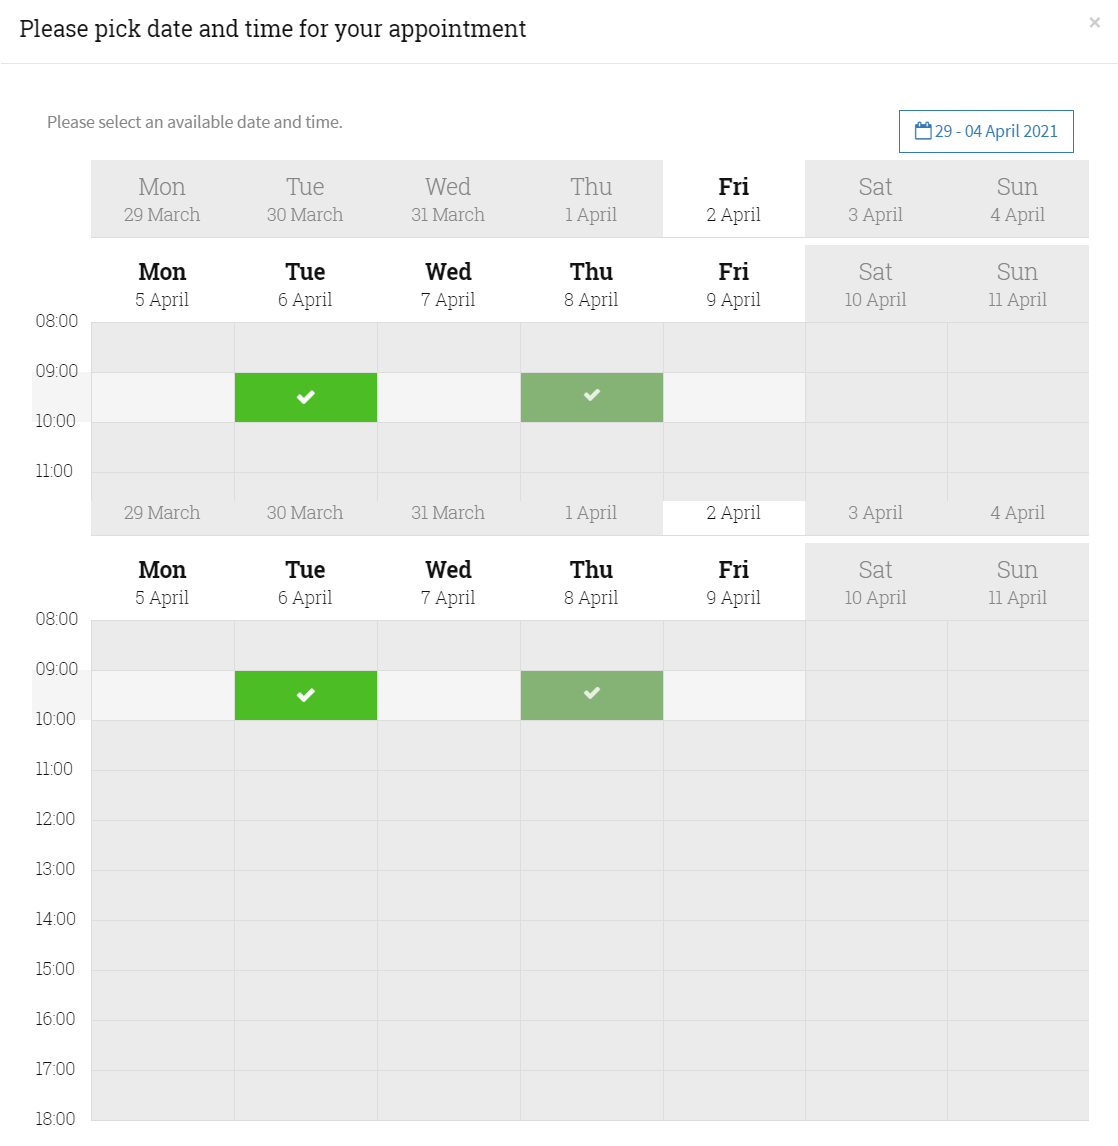Select the Fri 2 April day header
Viewport: 1118px width, 1146px height.
coord(733,199)
